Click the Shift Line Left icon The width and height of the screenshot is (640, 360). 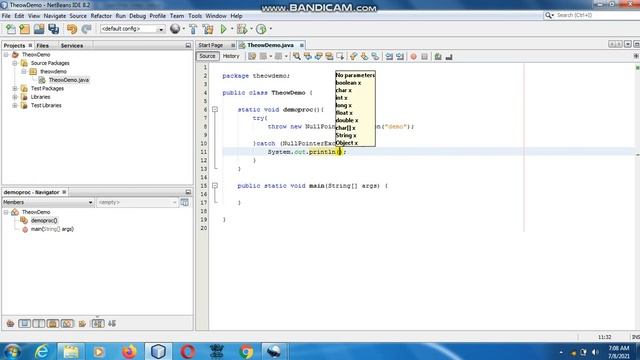click(x=389, y=56)
